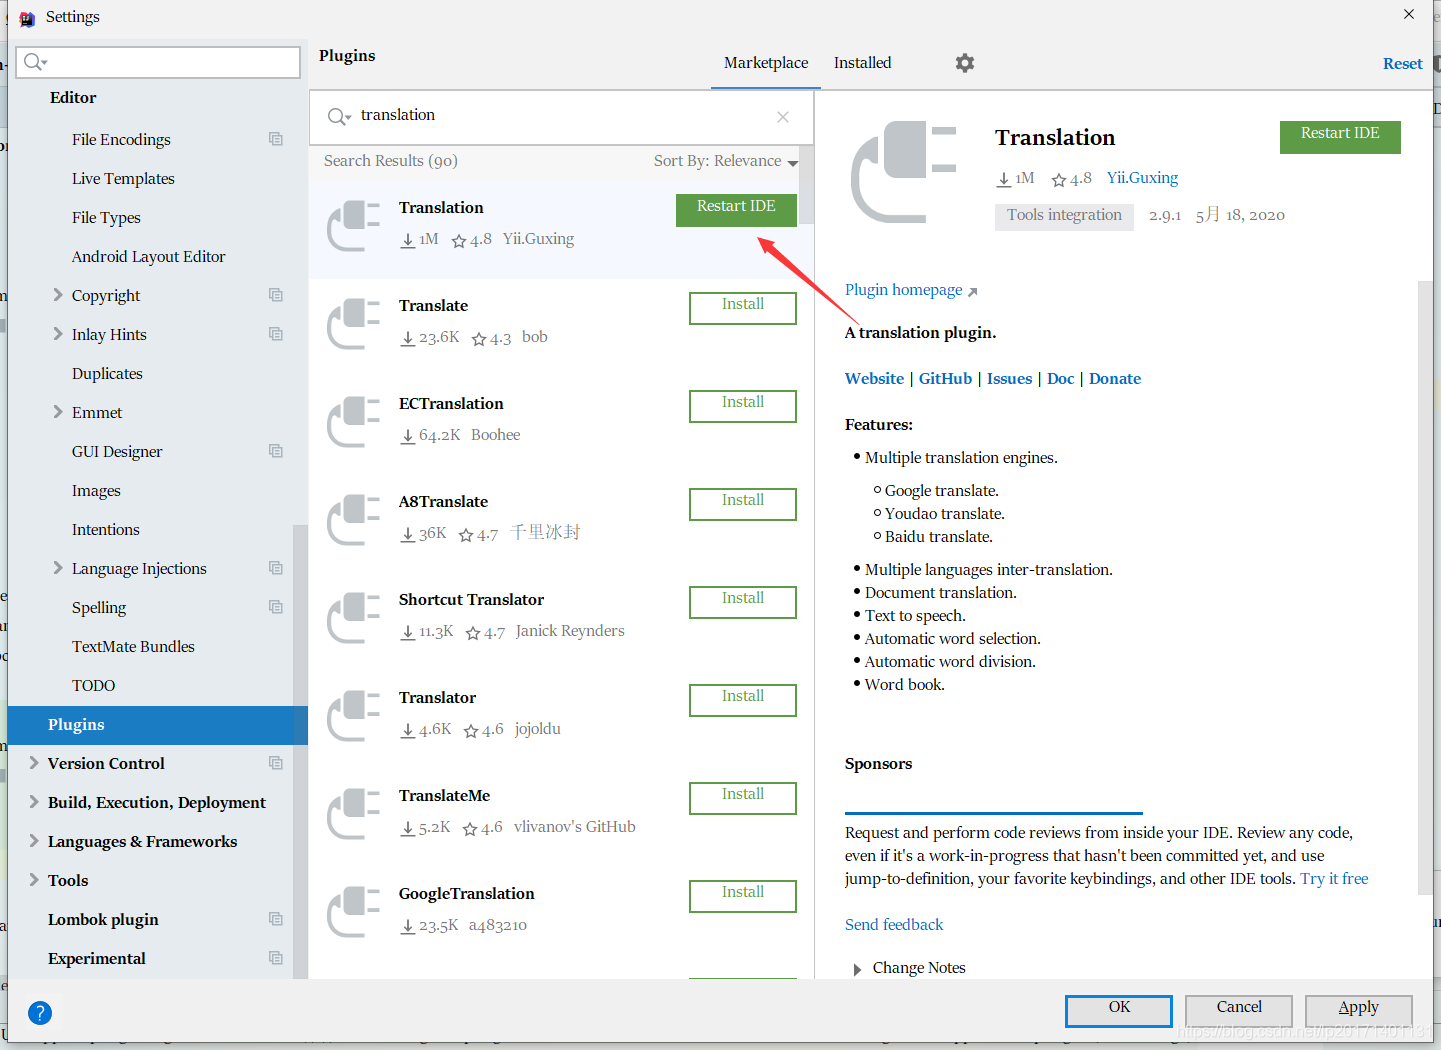Viewport: 1441px width, 1050px height.
Task: Click Restart IDE in the details panel
Action: (x=1340, y=137)
